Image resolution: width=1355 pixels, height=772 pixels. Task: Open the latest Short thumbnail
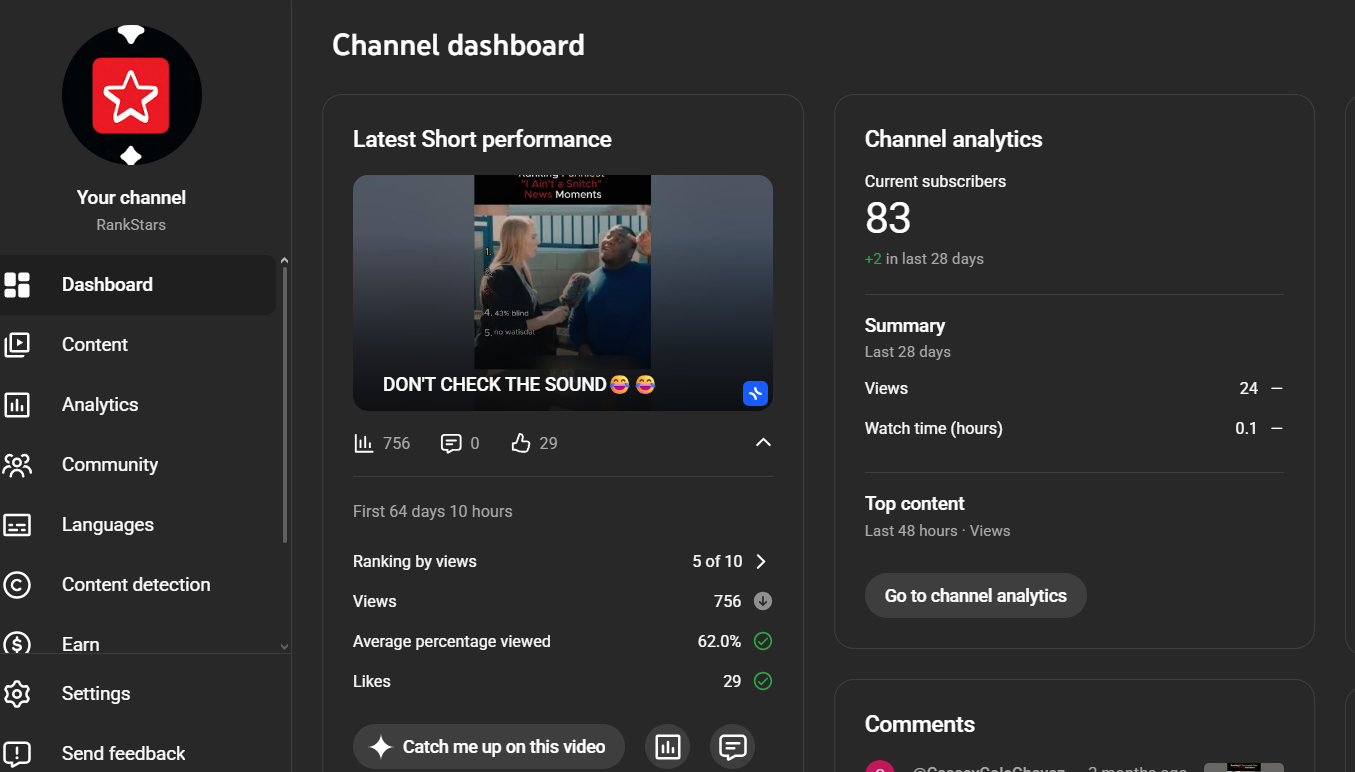(563, 293)
